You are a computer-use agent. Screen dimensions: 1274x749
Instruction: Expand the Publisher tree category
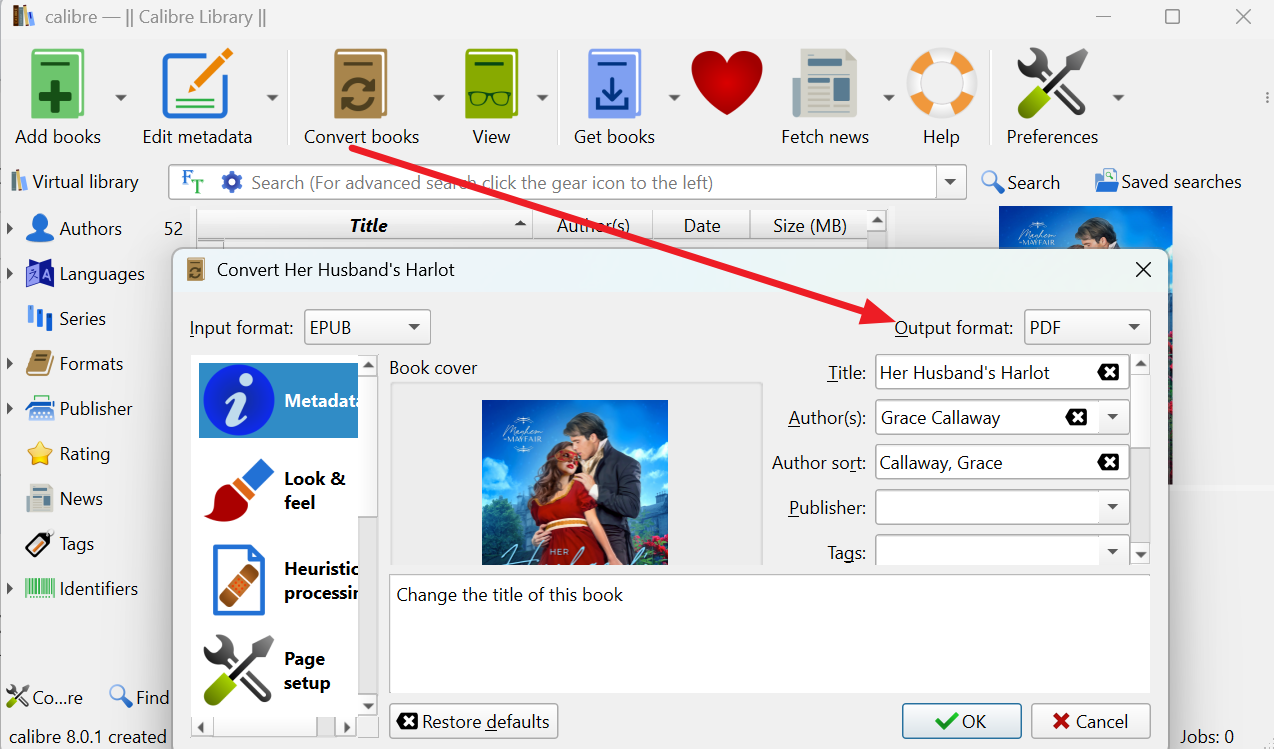pyautogui.click(x=10, y=408)
